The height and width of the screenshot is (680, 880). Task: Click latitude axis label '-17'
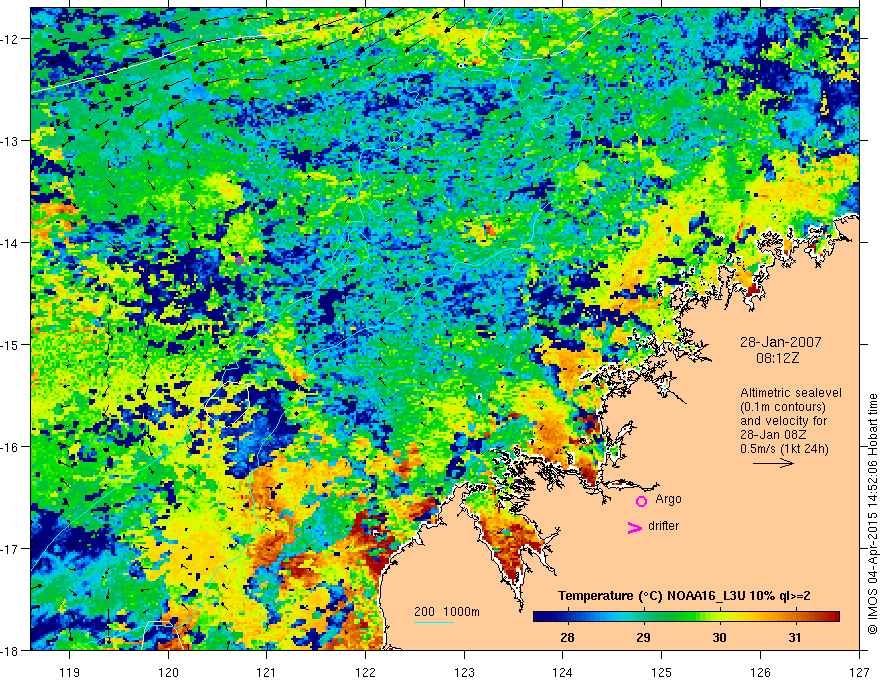(11, 549)
